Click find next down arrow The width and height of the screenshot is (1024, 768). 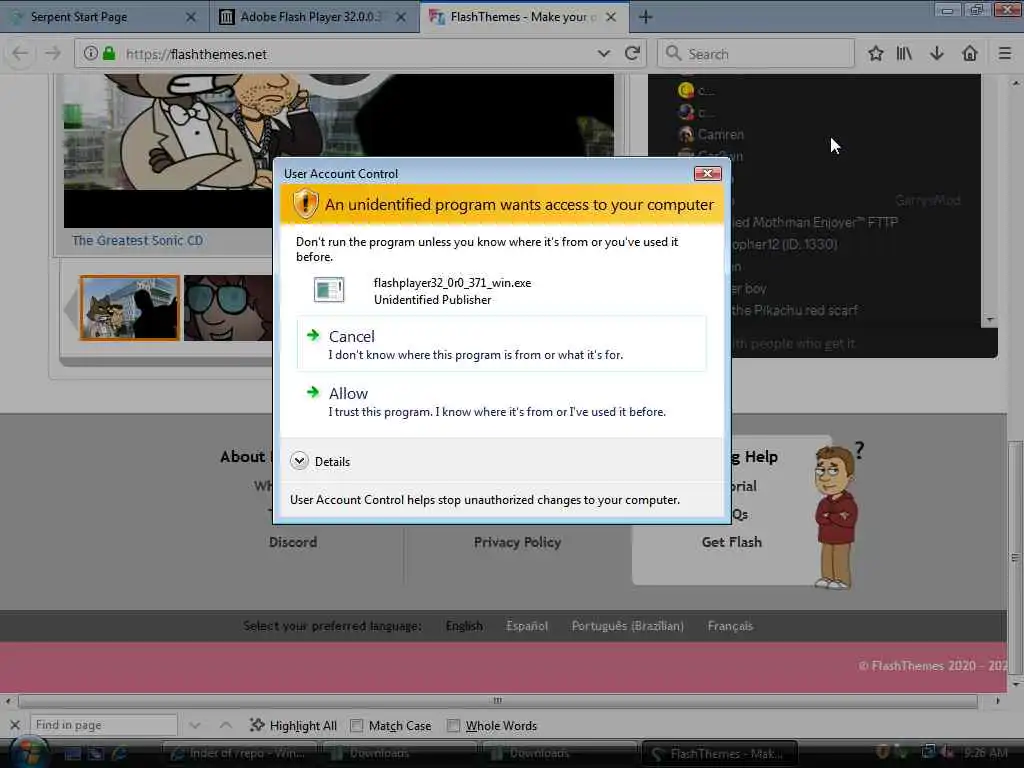[195, 725]
